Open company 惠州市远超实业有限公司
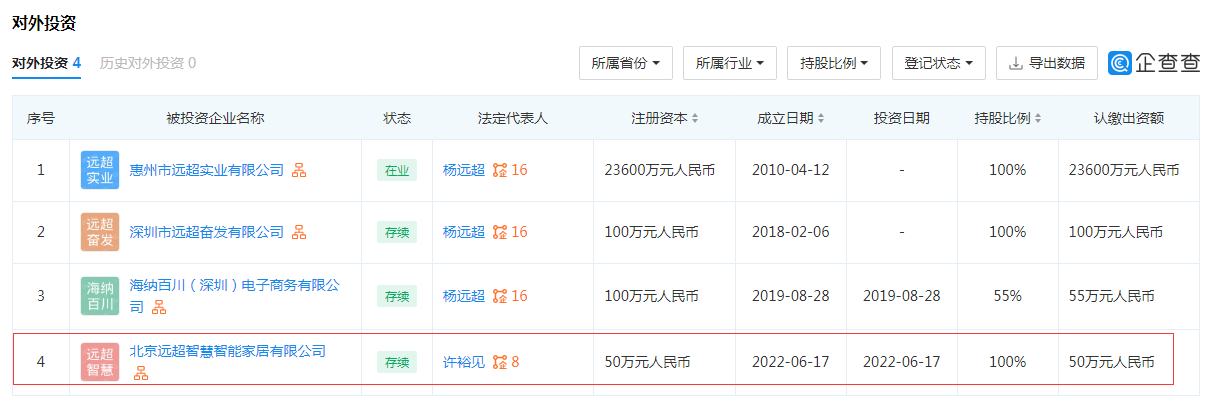Image resolution: width=1208 pixels, height=407 pixels. [207, 170]
